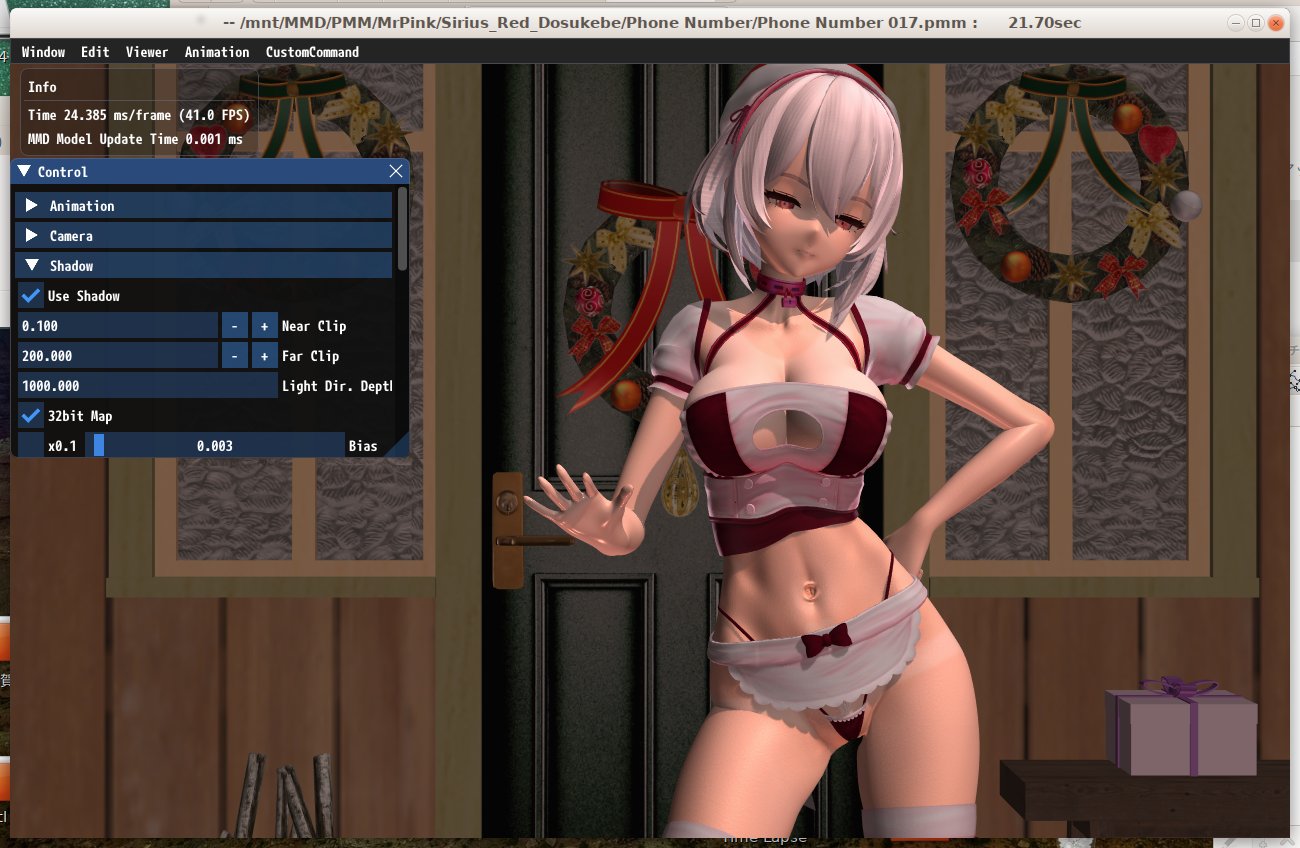This screenshot has width=1300, height=848.
Task: Decrease Far Clip with minus button
Action: [x=234, y=356]
